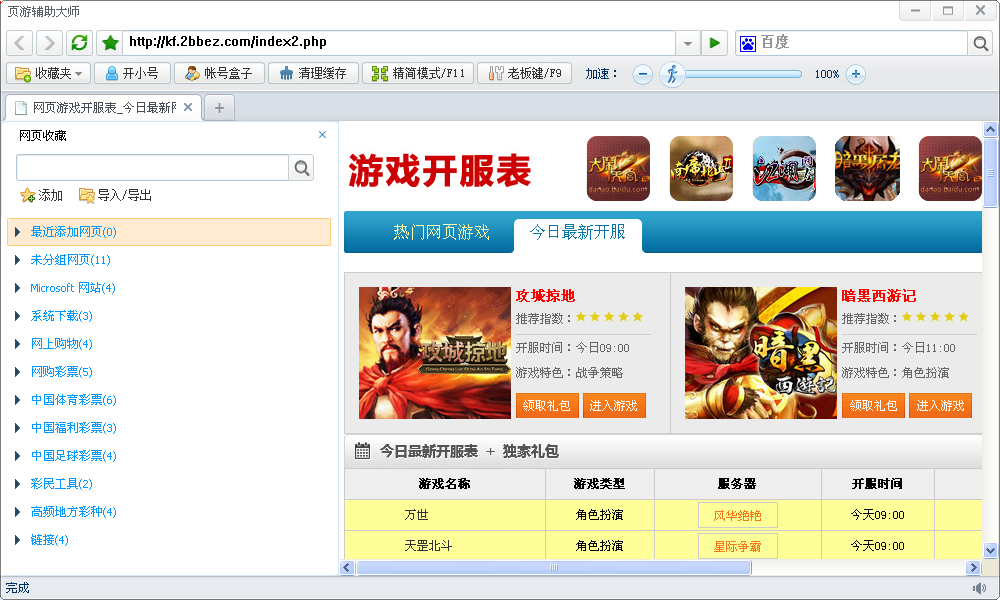The width and height of the screenshot is (1000, 600).
Task: Select the 网页游戏开服表 browser tab
Action: (x=103, y=108)
